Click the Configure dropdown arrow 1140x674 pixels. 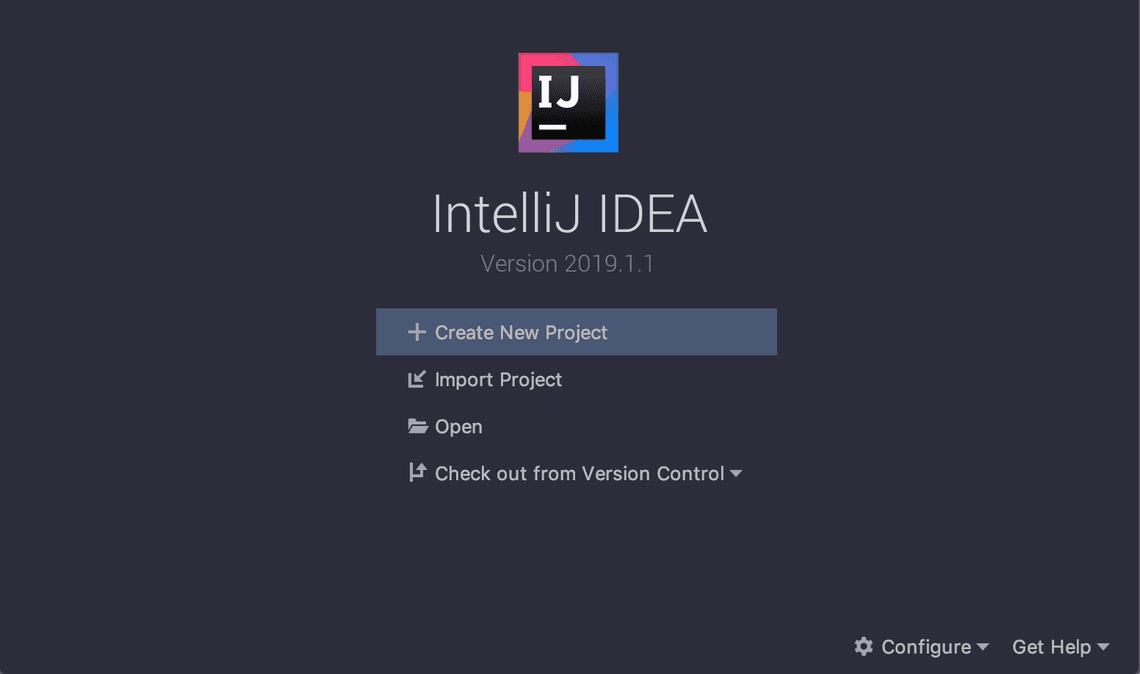(985, 648)
